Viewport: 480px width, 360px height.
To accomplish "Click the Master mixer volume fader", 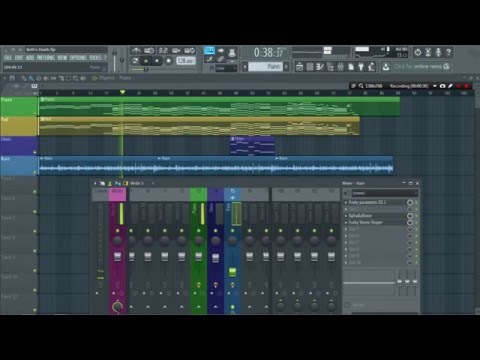I will click(x=117, y=256).
